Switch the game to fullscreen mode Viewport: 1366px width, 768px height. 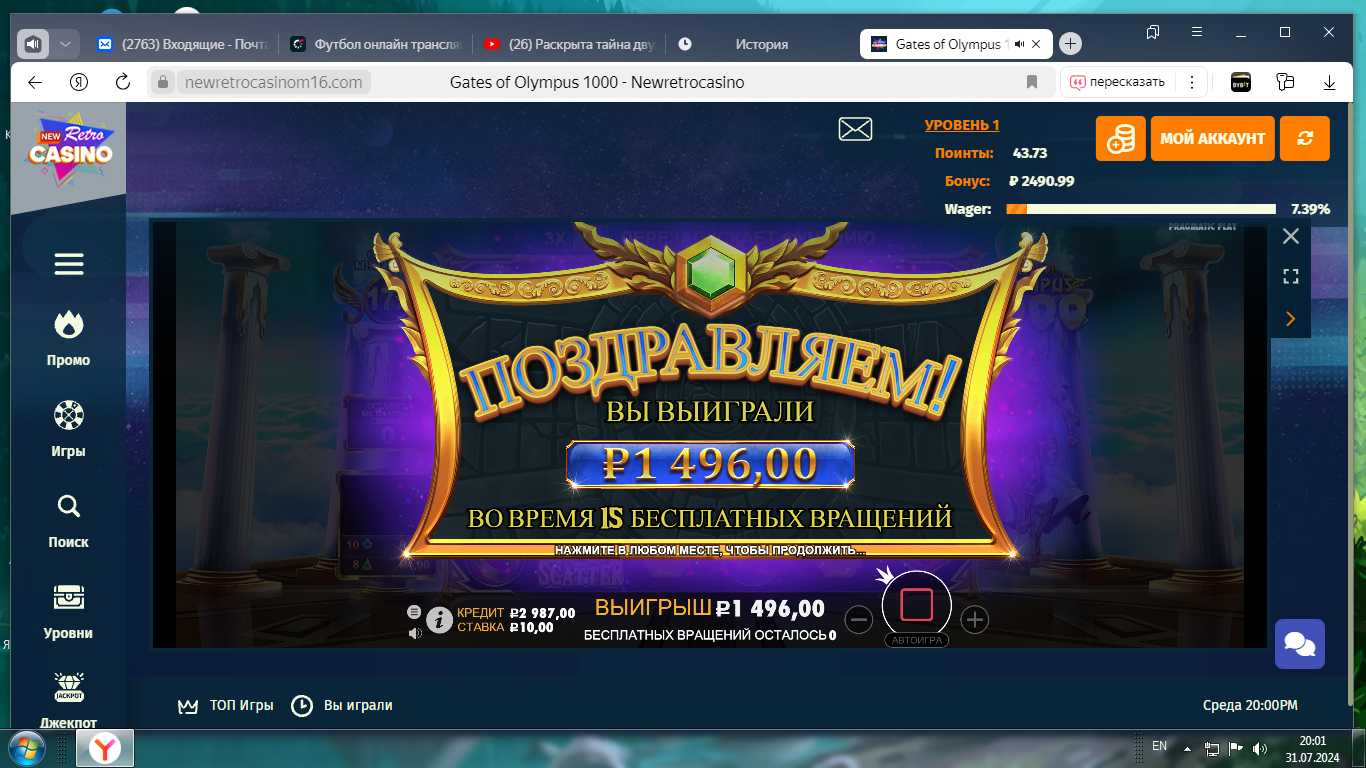(1291, 277)
